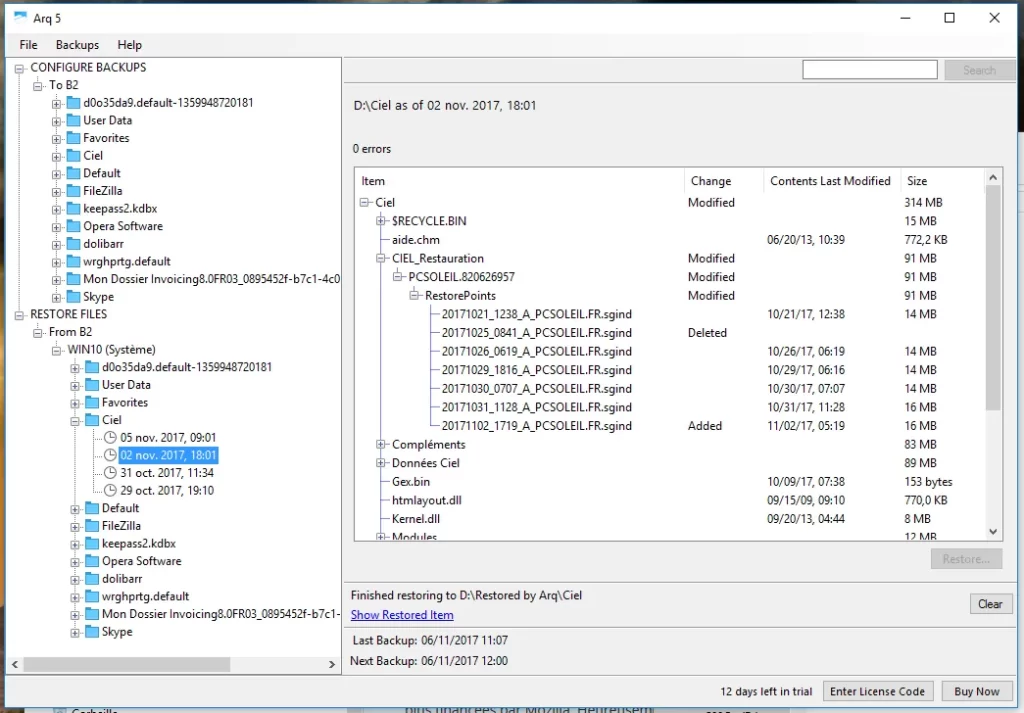The image size is (1024, 713).
Task: Click the search text field
Action: pyautogui.click(x=870, y=70)
